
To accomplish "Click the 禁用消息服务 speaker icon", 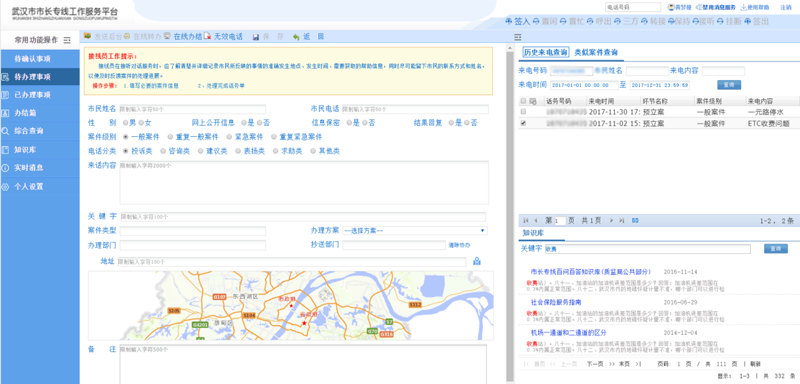I will point(699,7).
